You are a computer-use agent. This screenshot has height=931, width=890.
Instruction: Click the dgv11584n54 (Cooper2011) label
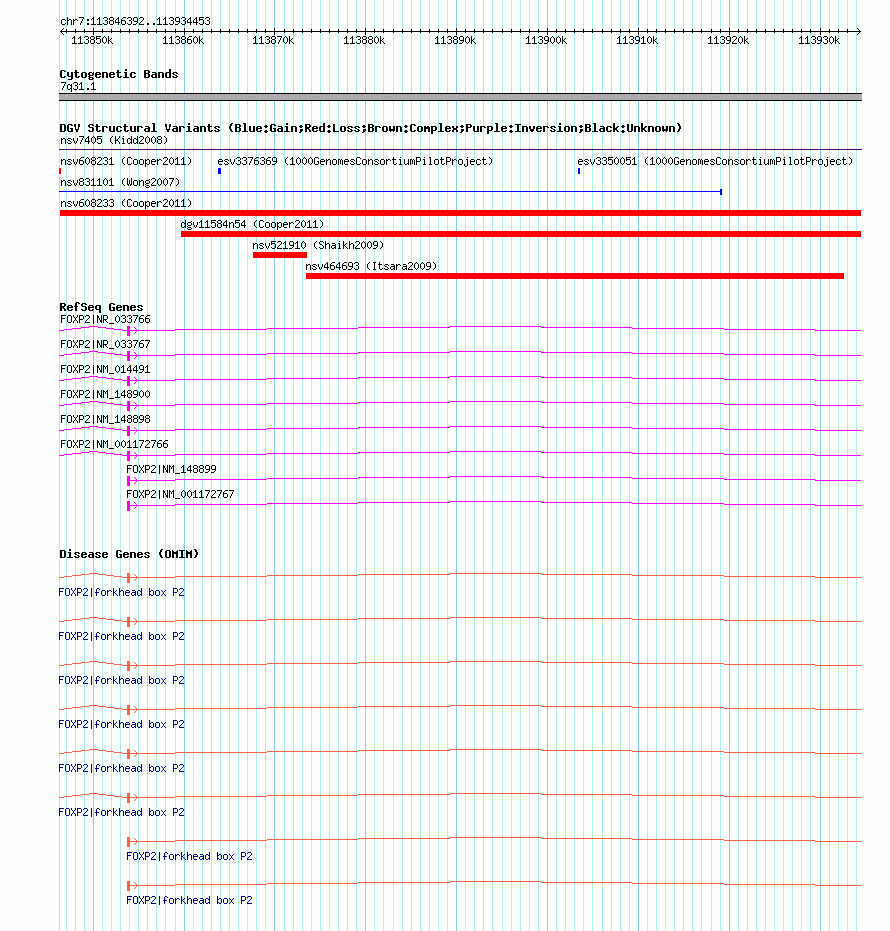[x=252, y=224]
